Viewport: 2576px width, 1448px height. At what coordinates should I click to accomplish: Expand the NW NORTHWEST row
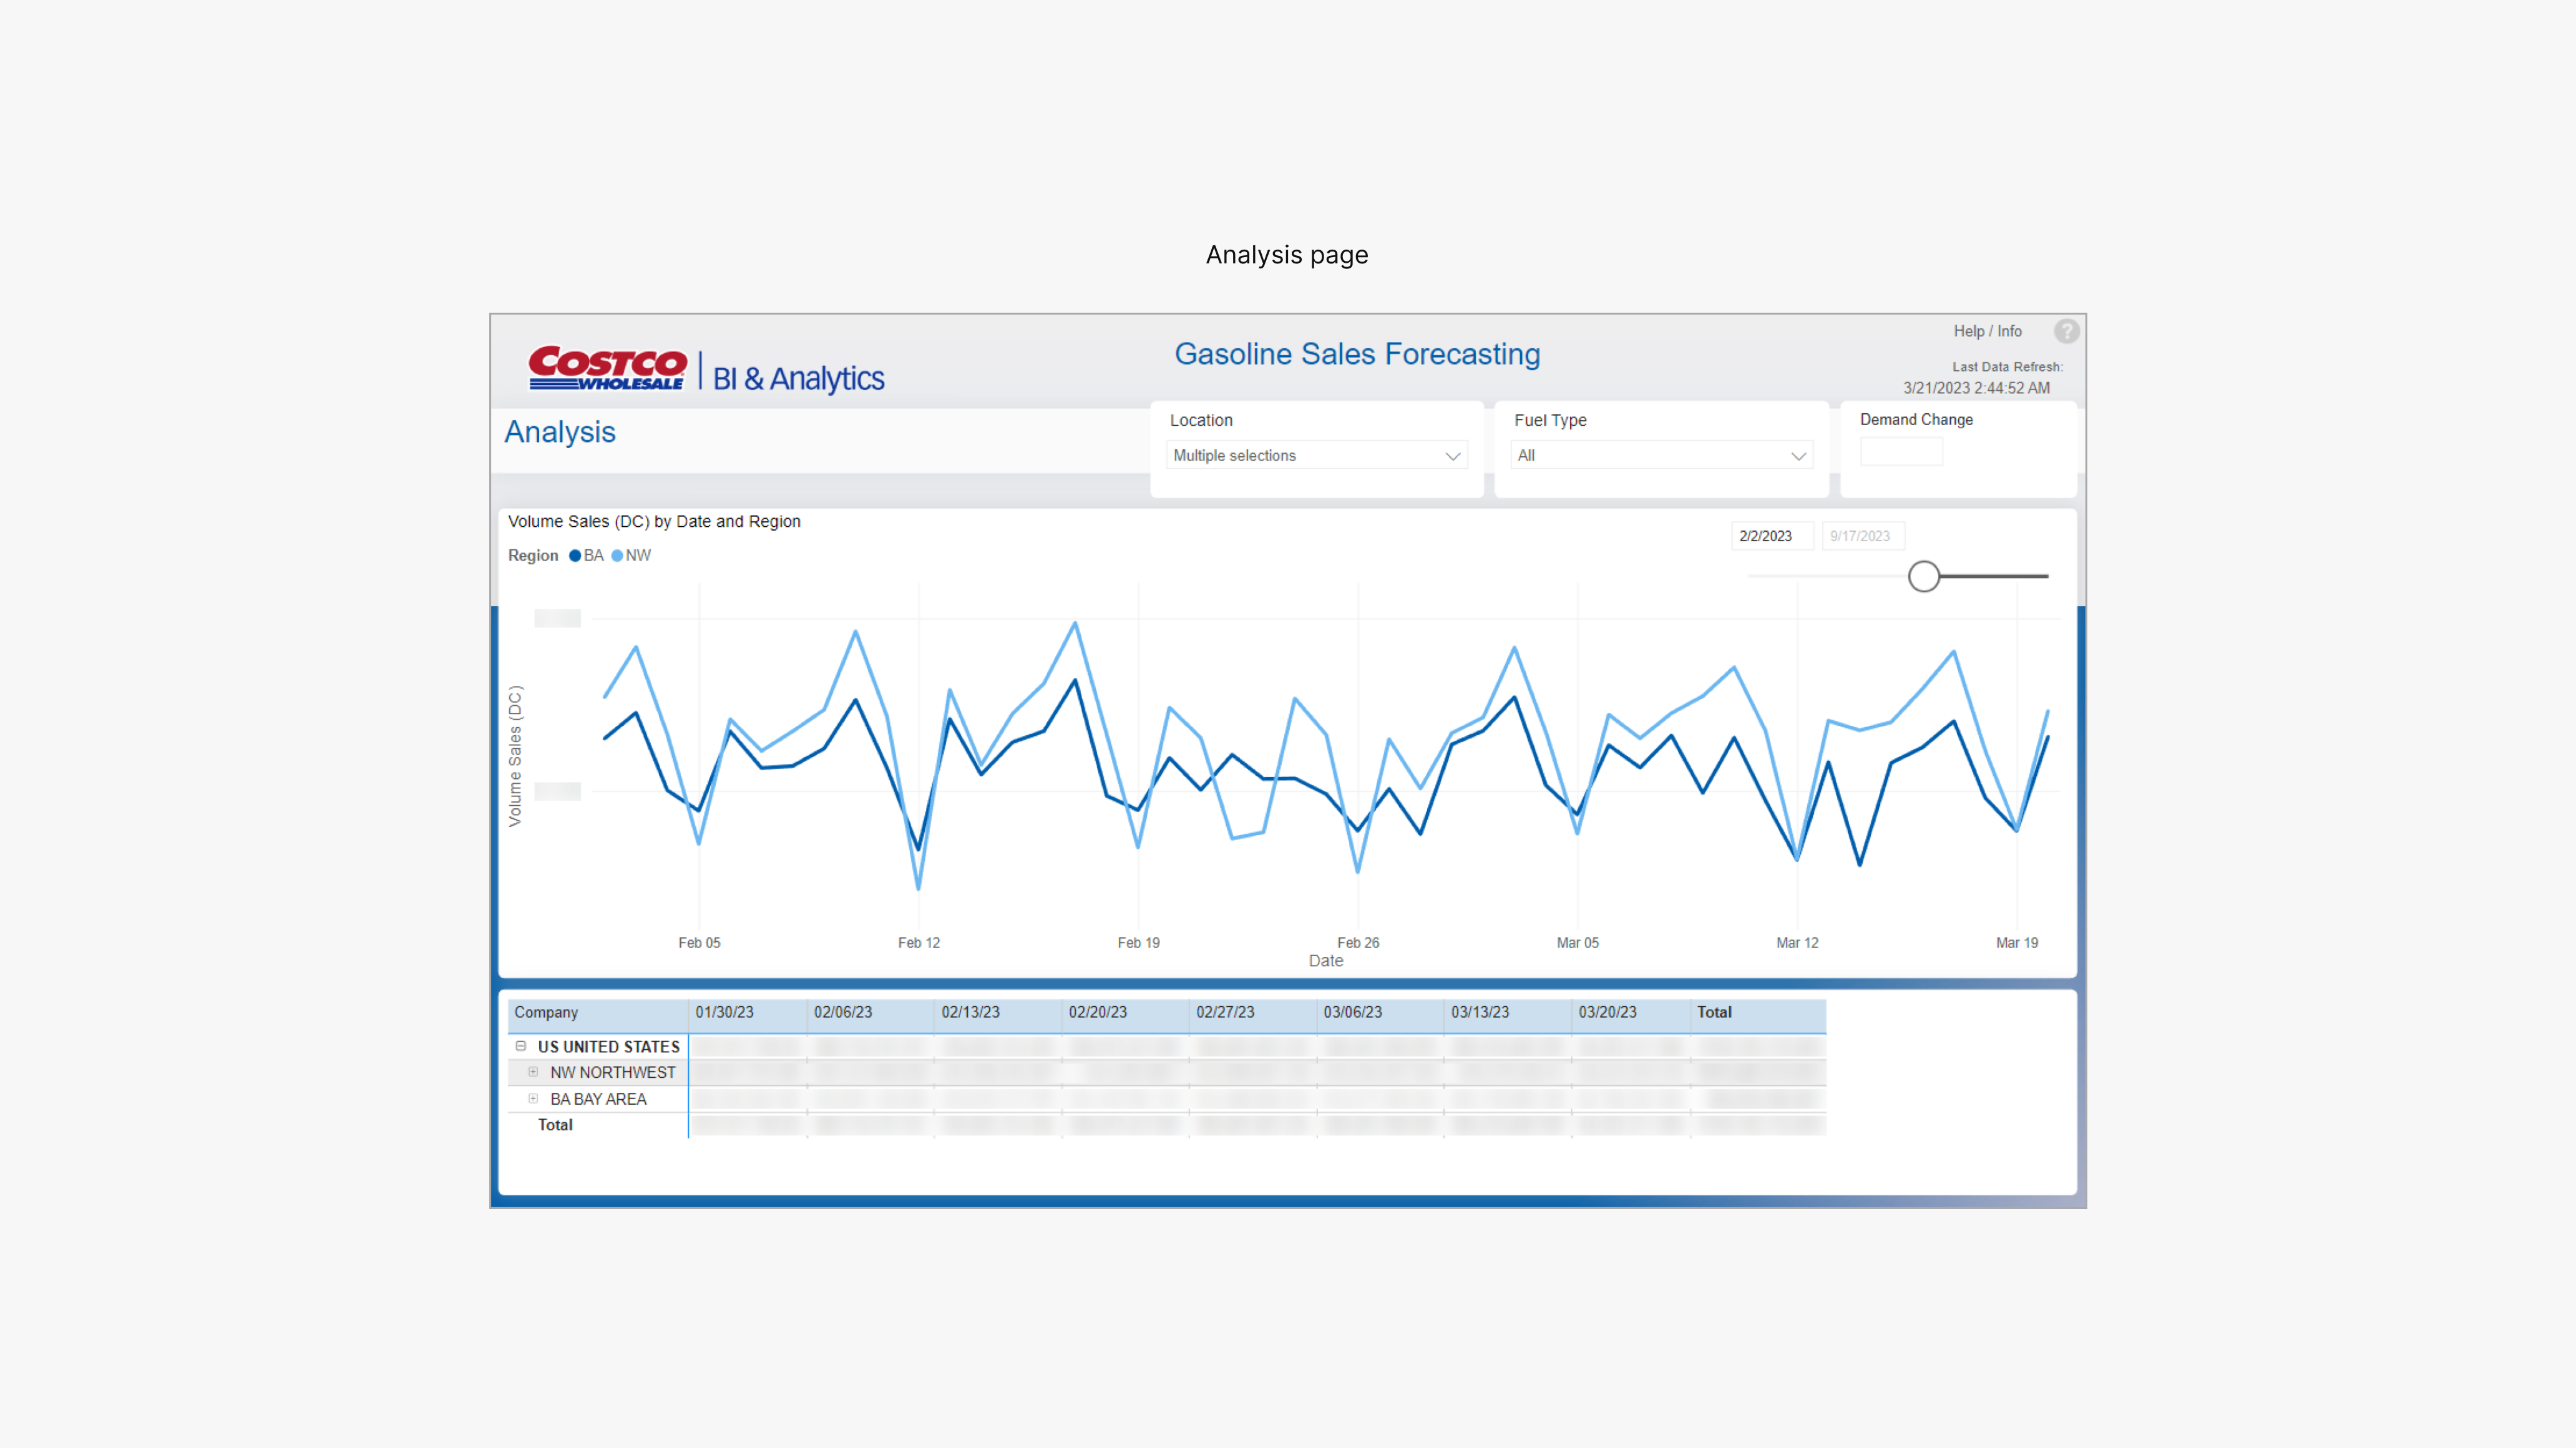(x=533, y=1072)
